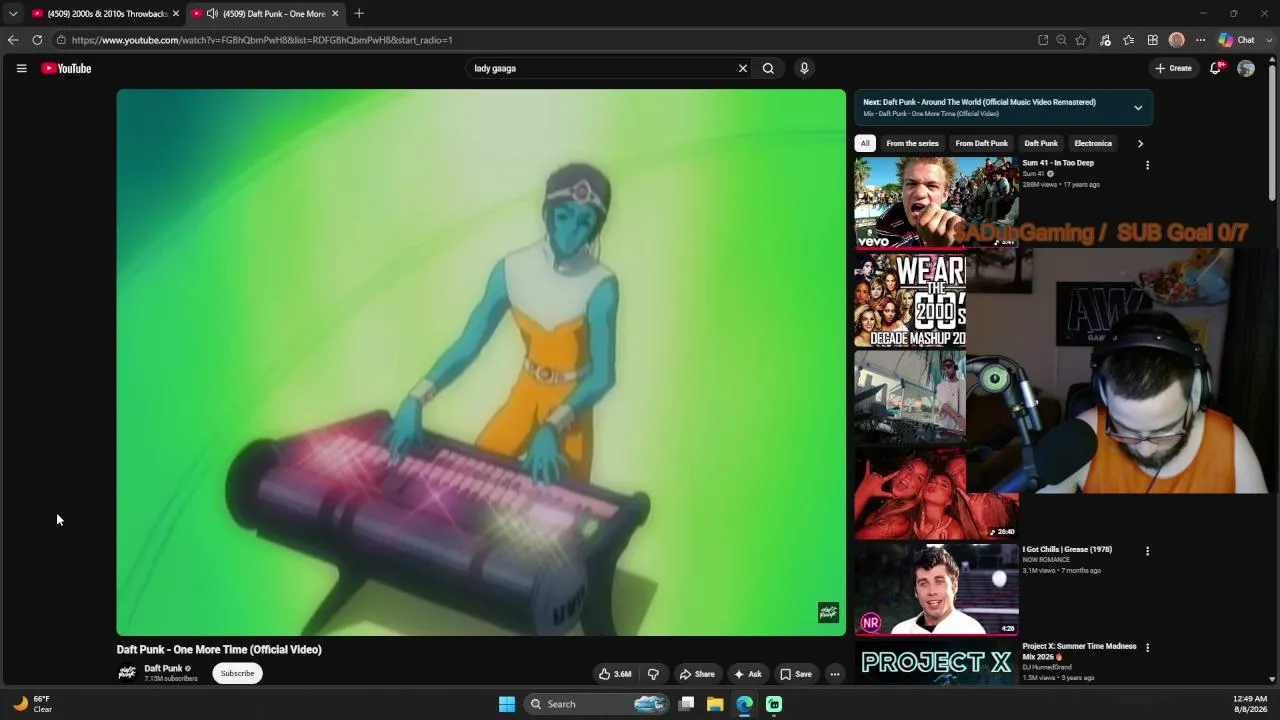Select the 'All' filter chip
1280x720 pixels.
pos(865,143)
